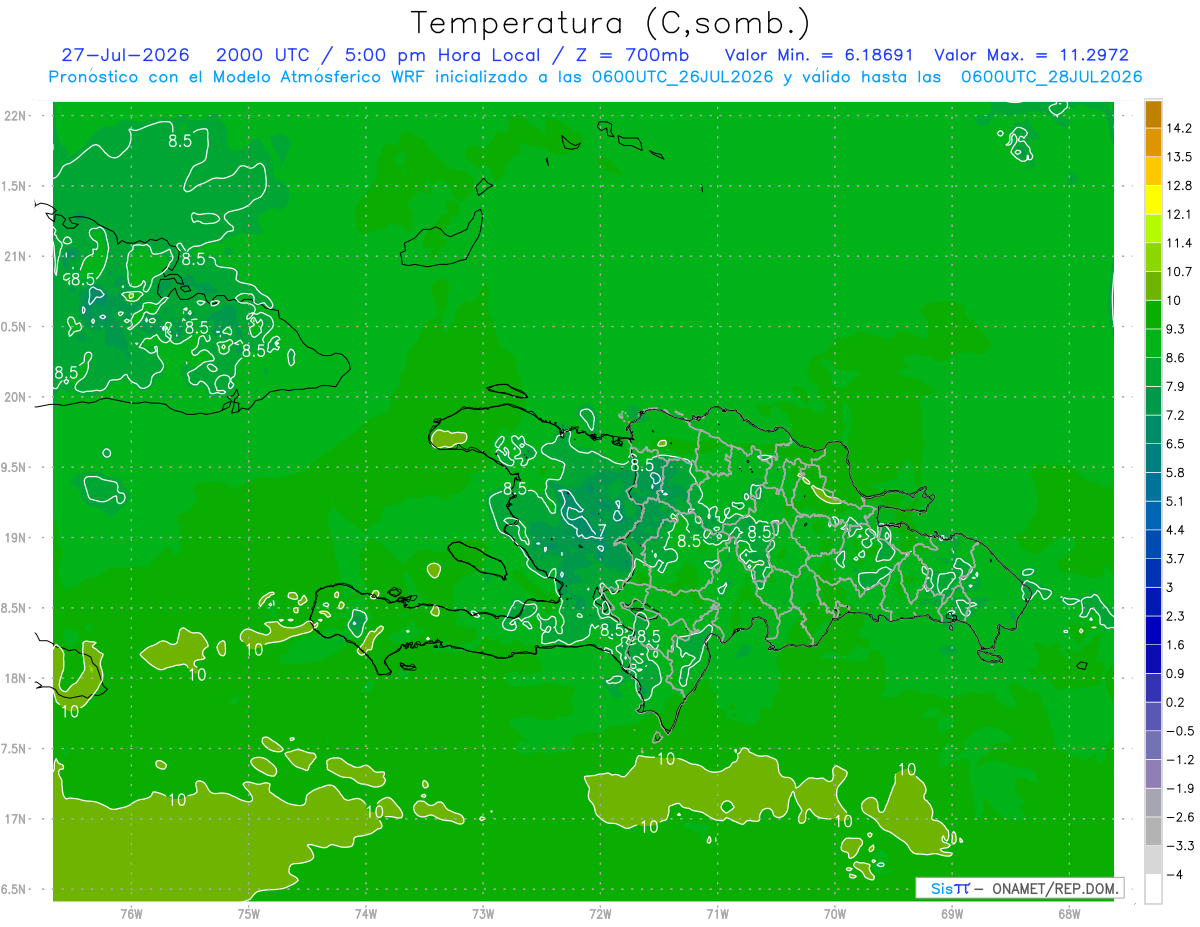Click the longitude axis label '70W'
This screenshot has width=1200, height=927.
(835, 913)
